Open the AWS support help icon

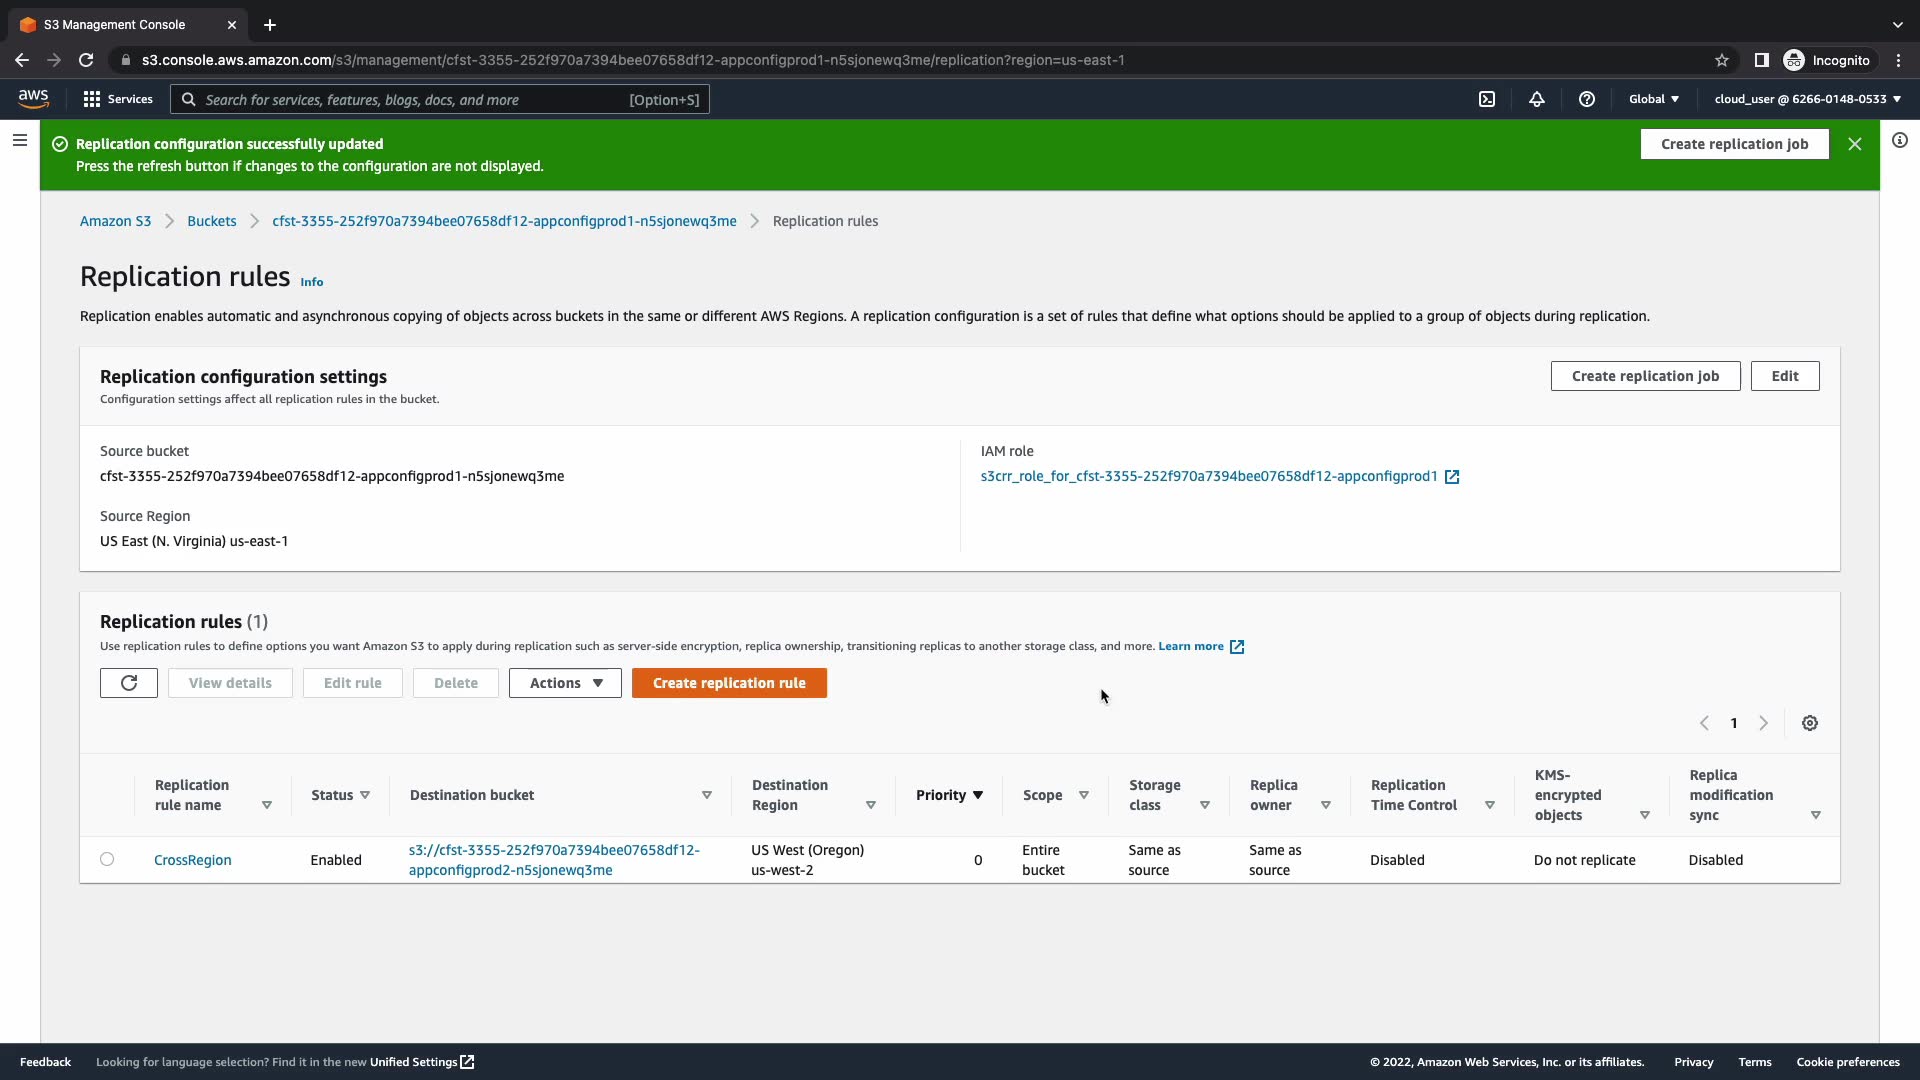coord(1587,99)
